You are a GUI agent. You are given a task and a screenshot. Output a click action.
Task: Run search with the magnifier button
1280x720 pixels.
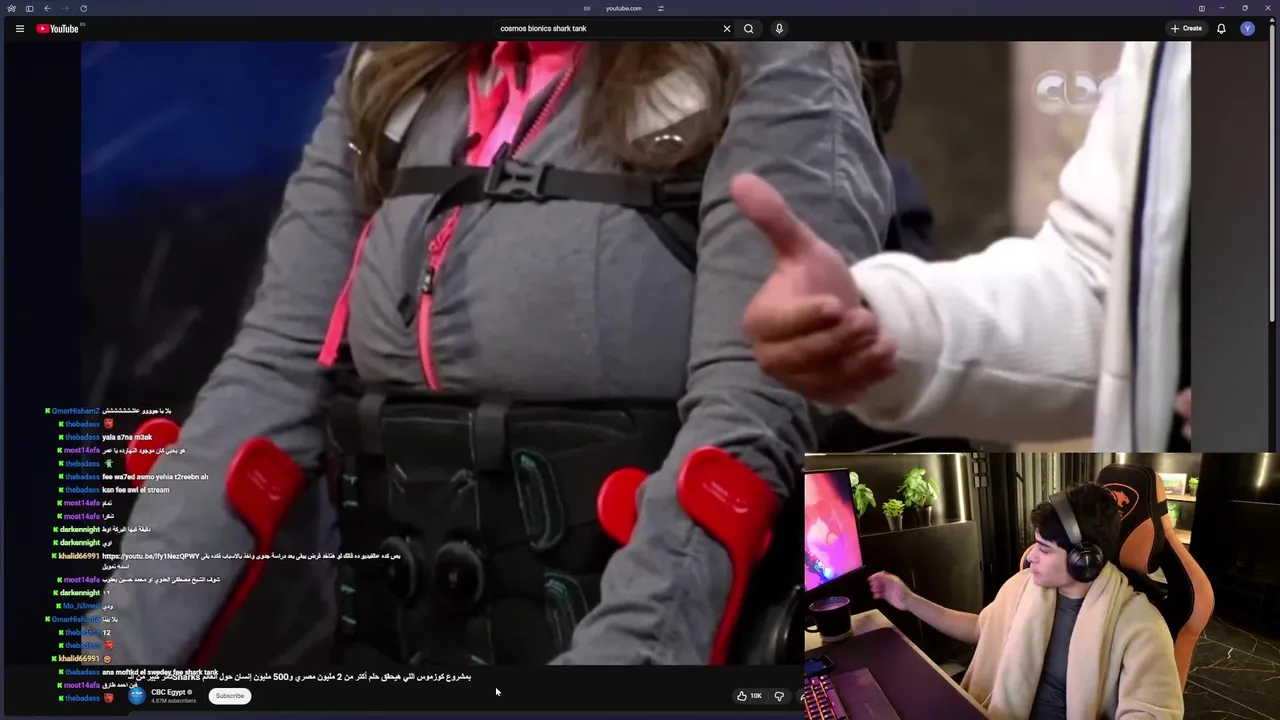click(x=748, y=29)
